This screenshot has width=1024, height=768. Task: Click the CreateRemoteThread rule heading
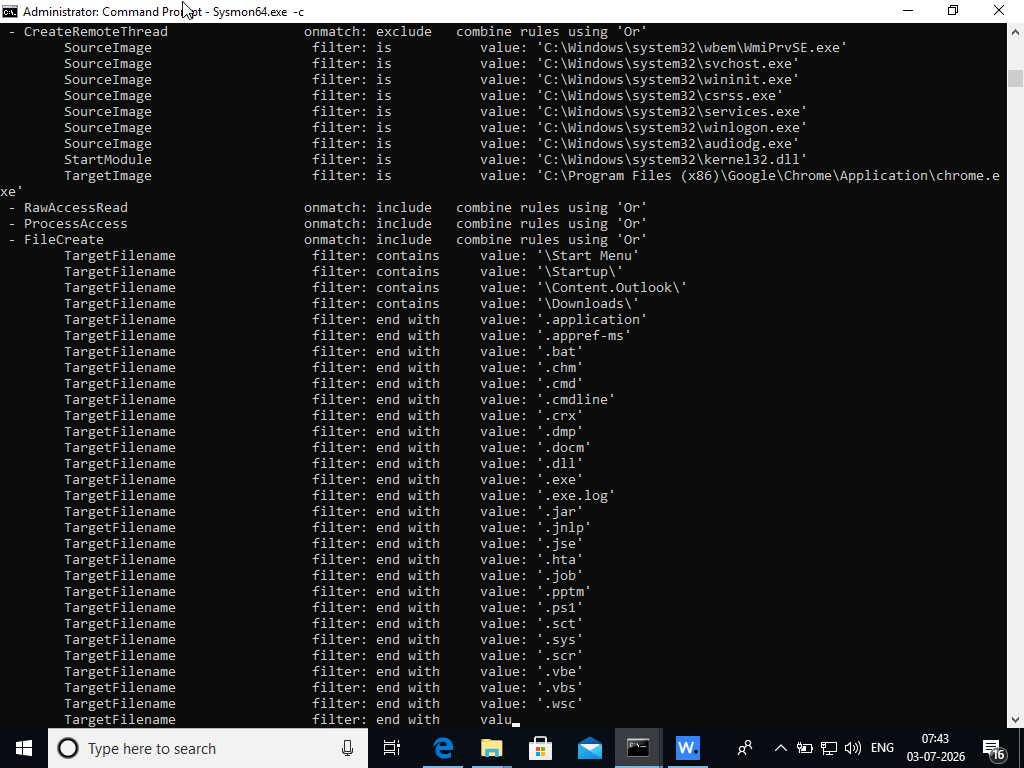tap(96, 31)
